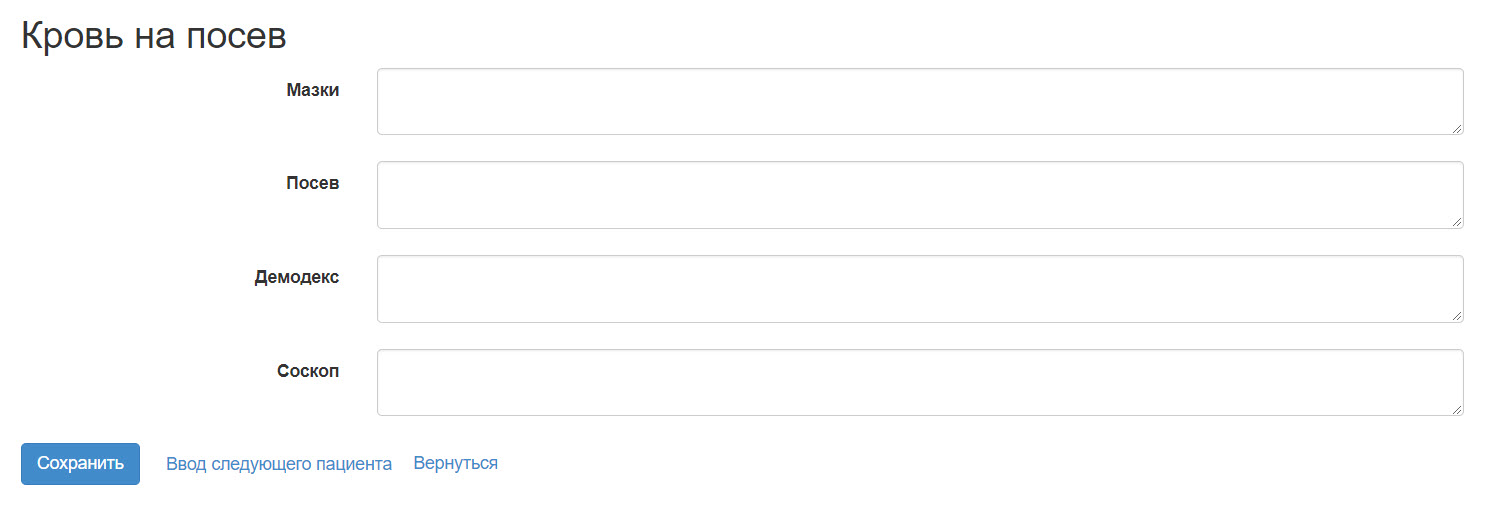
Task: Click the Демодекс field label
Action: [x=296, y=277]
